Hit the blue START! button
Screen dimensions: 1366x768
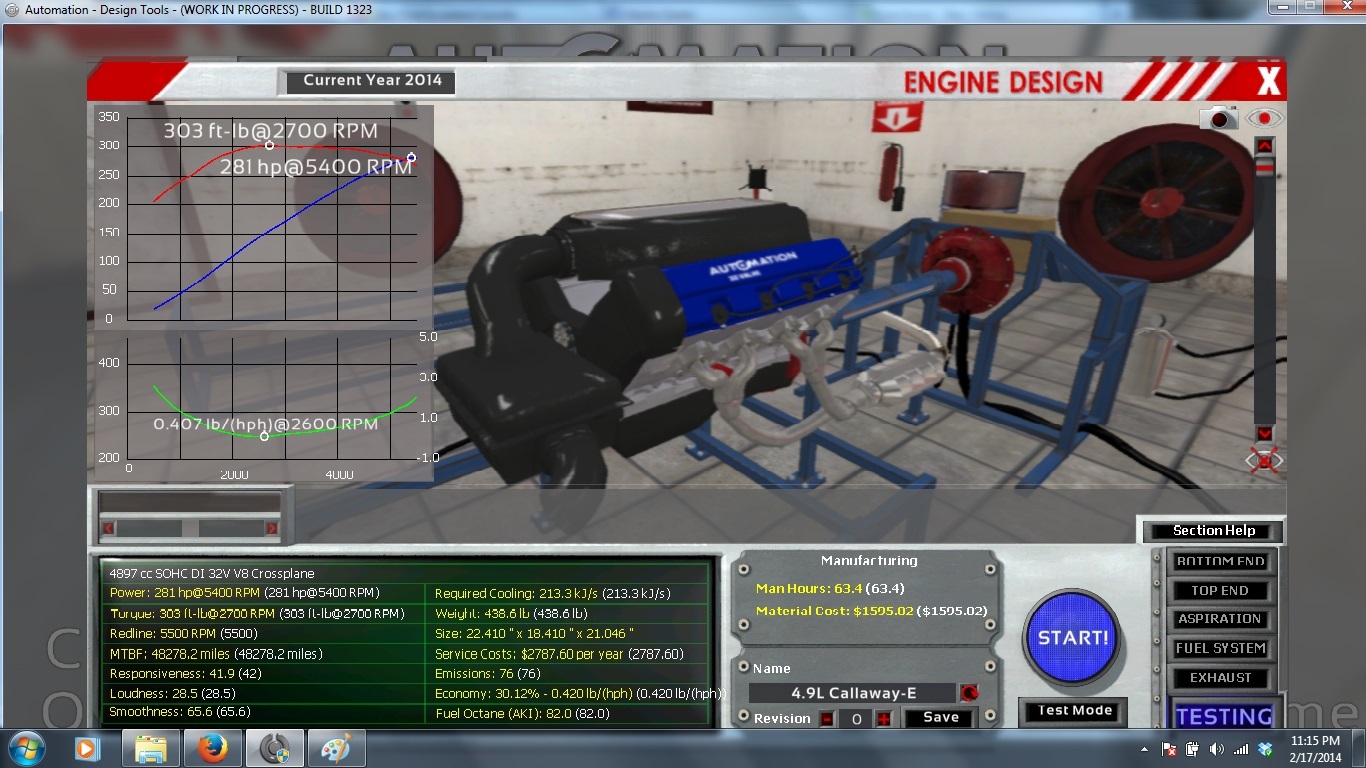coord(1073,637)
